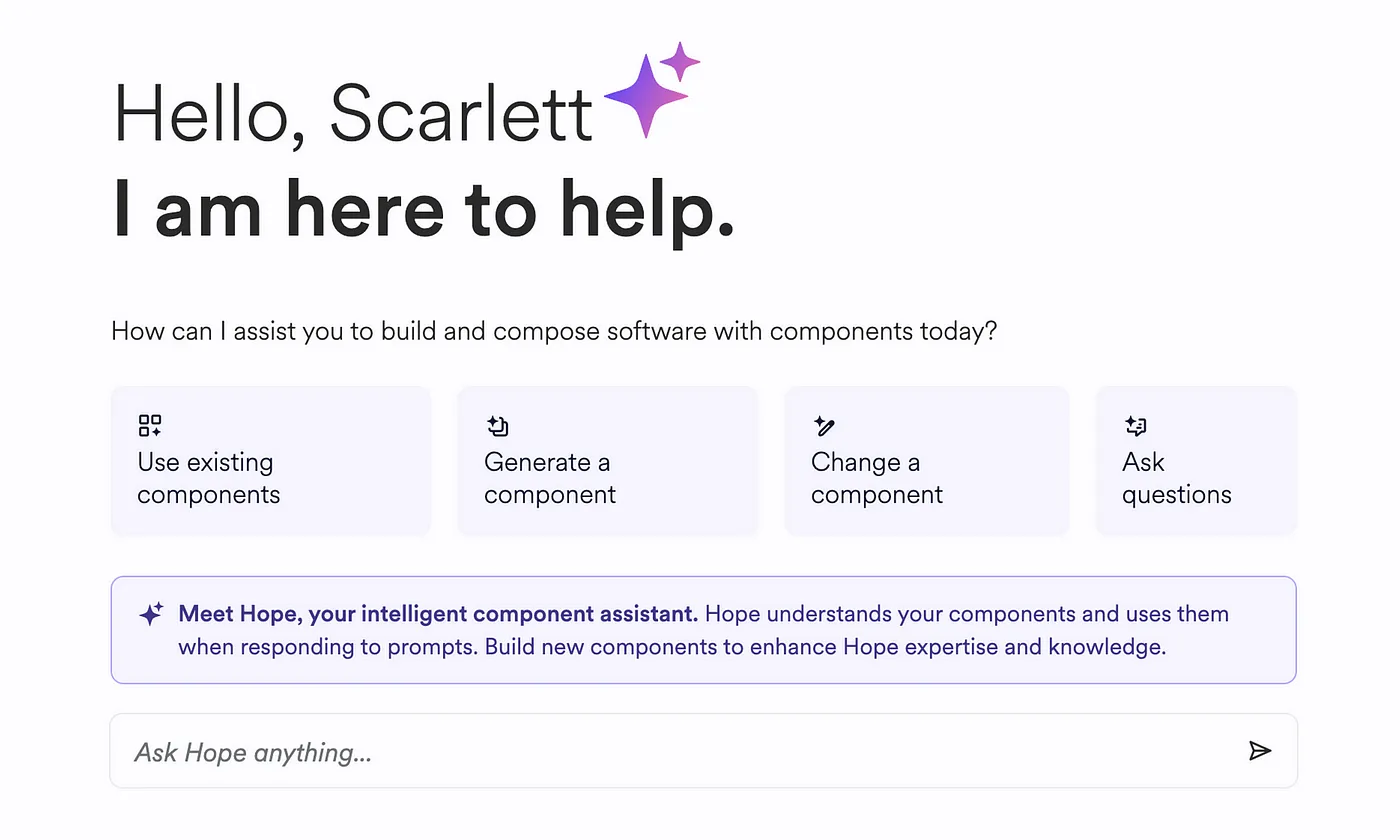Click the "I am here to help." heading
This screenshot has height=840, width=1400.
pyautogui.click(x=423, y=208)
